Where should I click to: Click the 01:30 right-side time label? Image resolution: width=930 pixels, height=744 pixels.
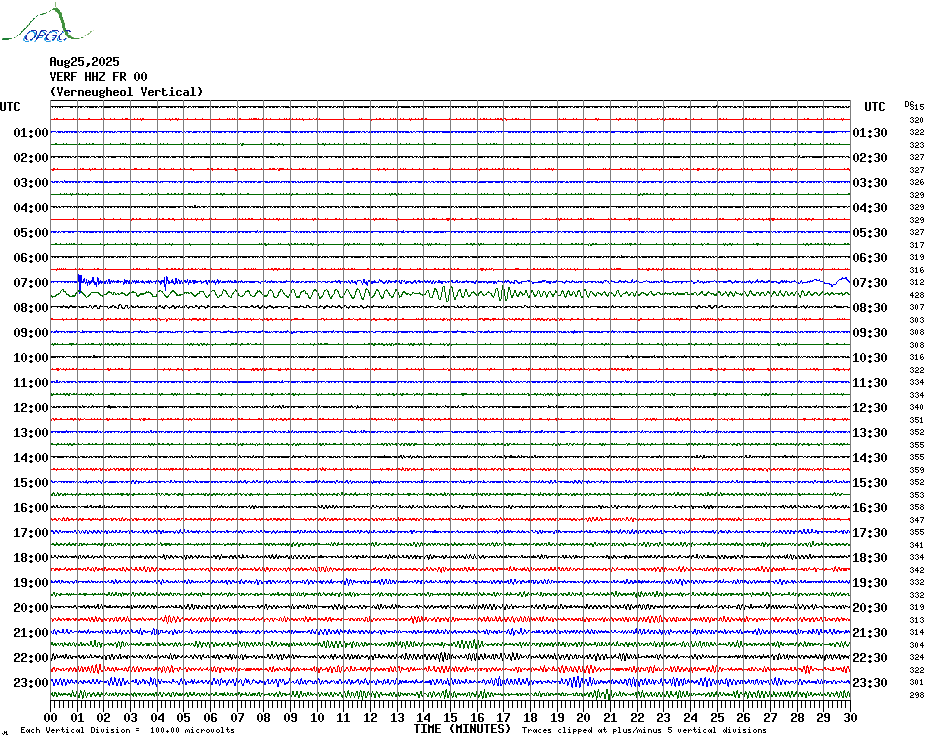click(x=870, y=132)
